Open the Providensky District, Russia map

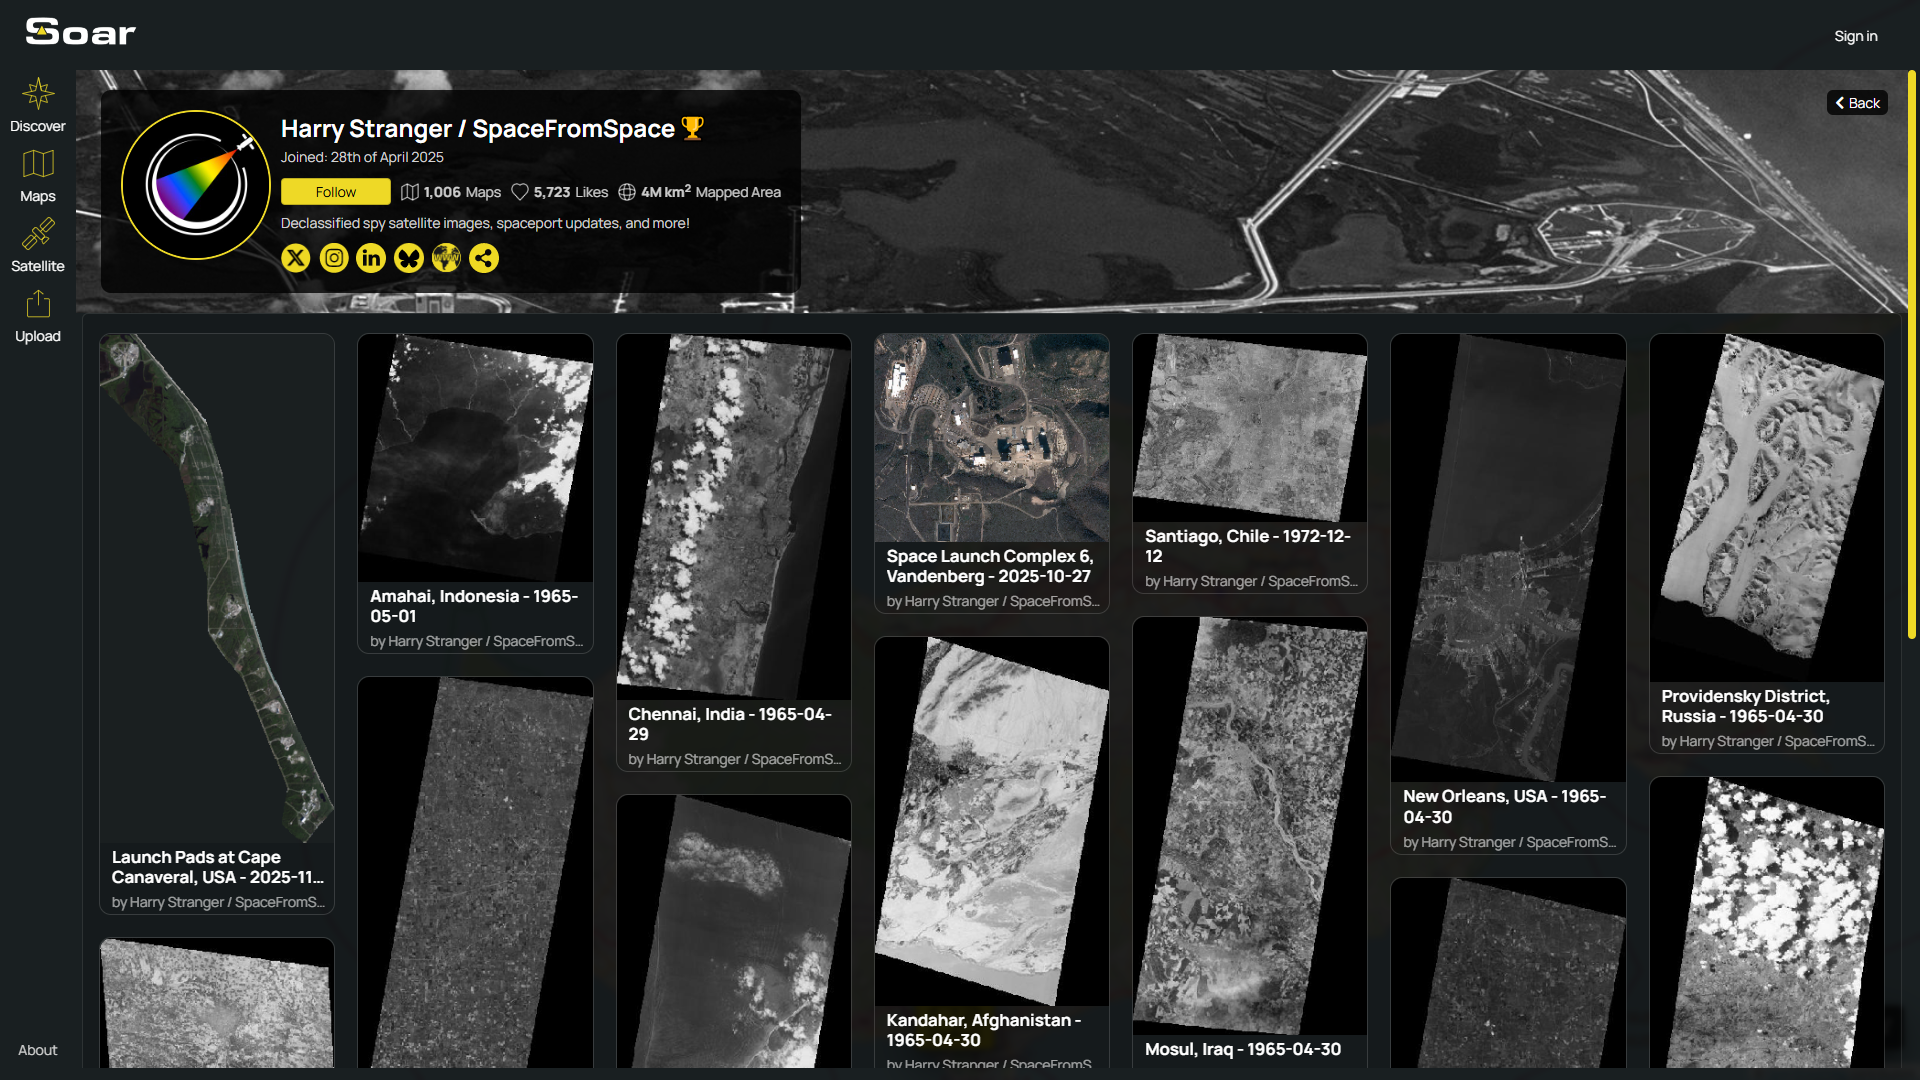point(1766,508)
